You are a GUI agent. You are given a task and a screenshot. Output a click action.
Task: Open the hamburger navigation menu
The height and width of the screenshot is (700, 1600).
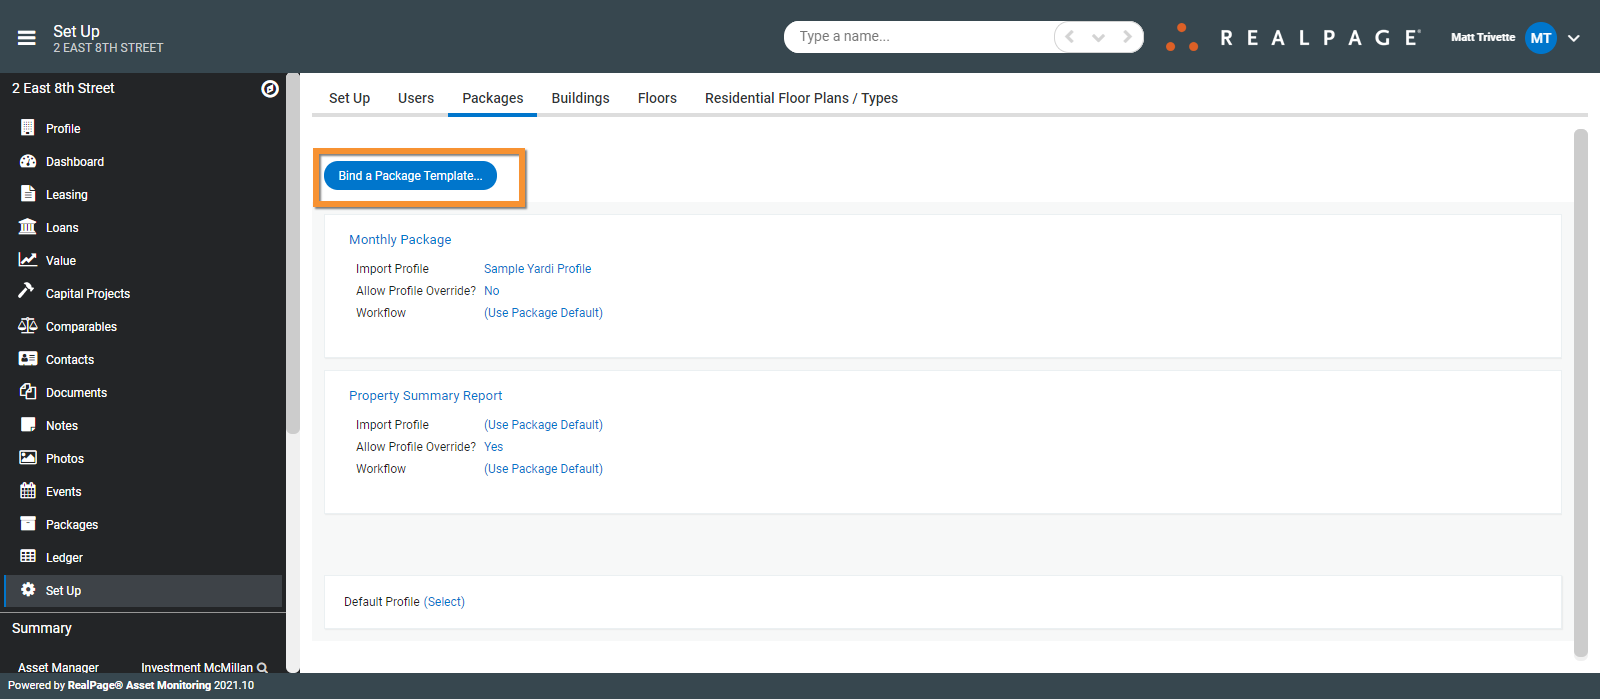click(x=27, y=38)
